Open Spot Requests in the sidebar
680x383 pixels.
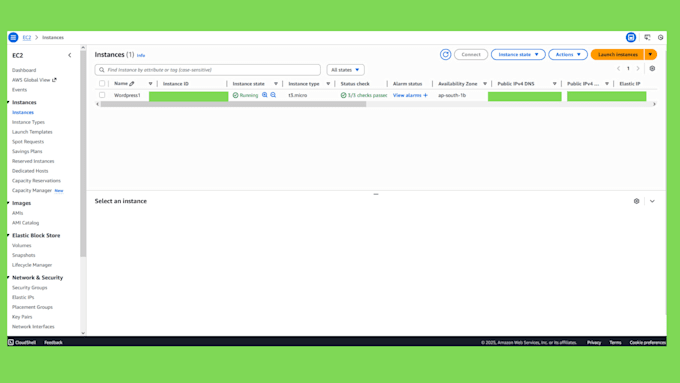[x=28, y=142]
